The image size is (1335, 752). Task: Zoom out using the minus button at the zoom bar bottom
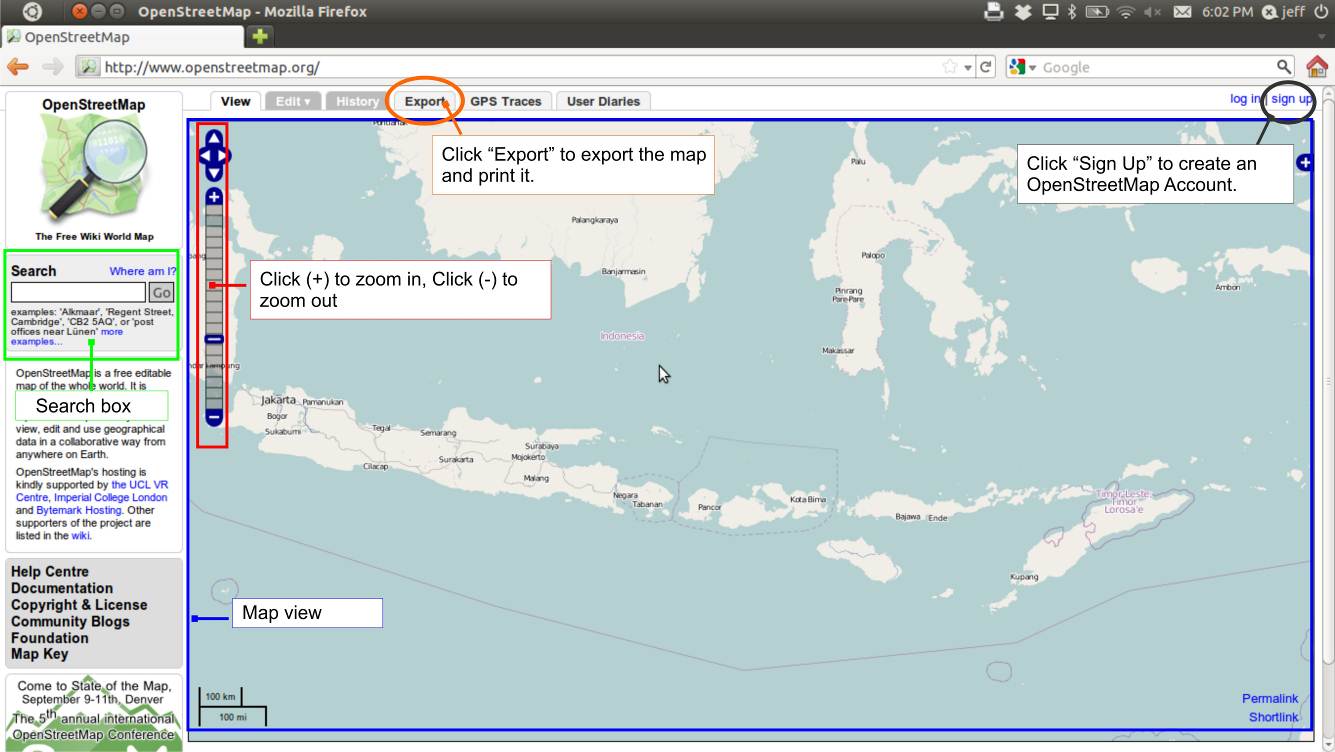click(x=214, y=416)
